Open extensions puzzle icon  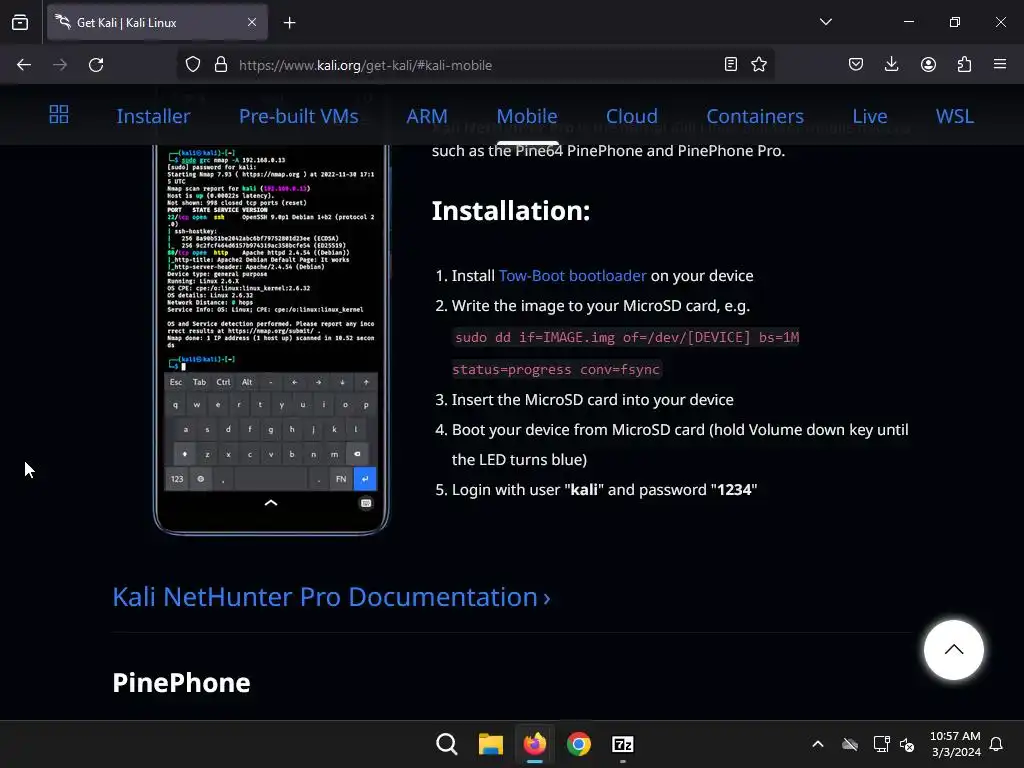(x=964, y=64)
